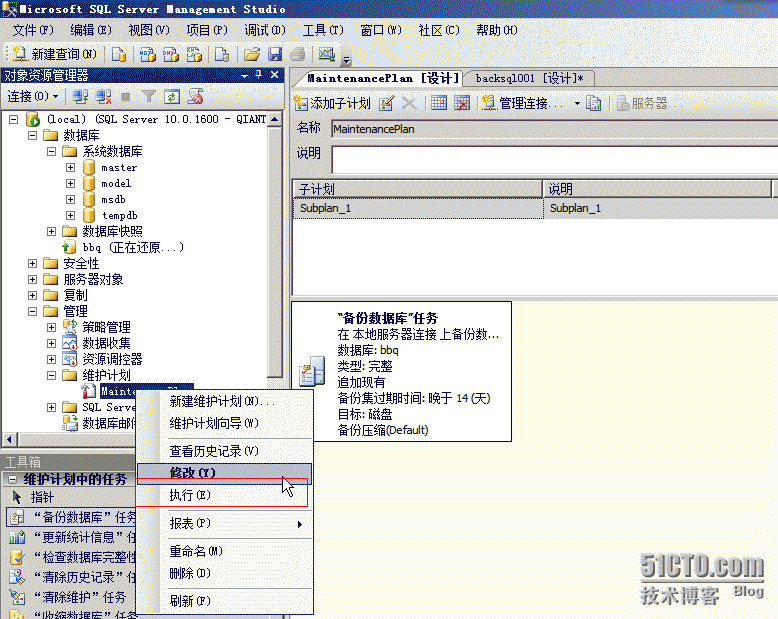The height and width of the screenshot is (619, 778).
Task: Click the XMLA query toolbar icon
Action: tap(194, 54)
